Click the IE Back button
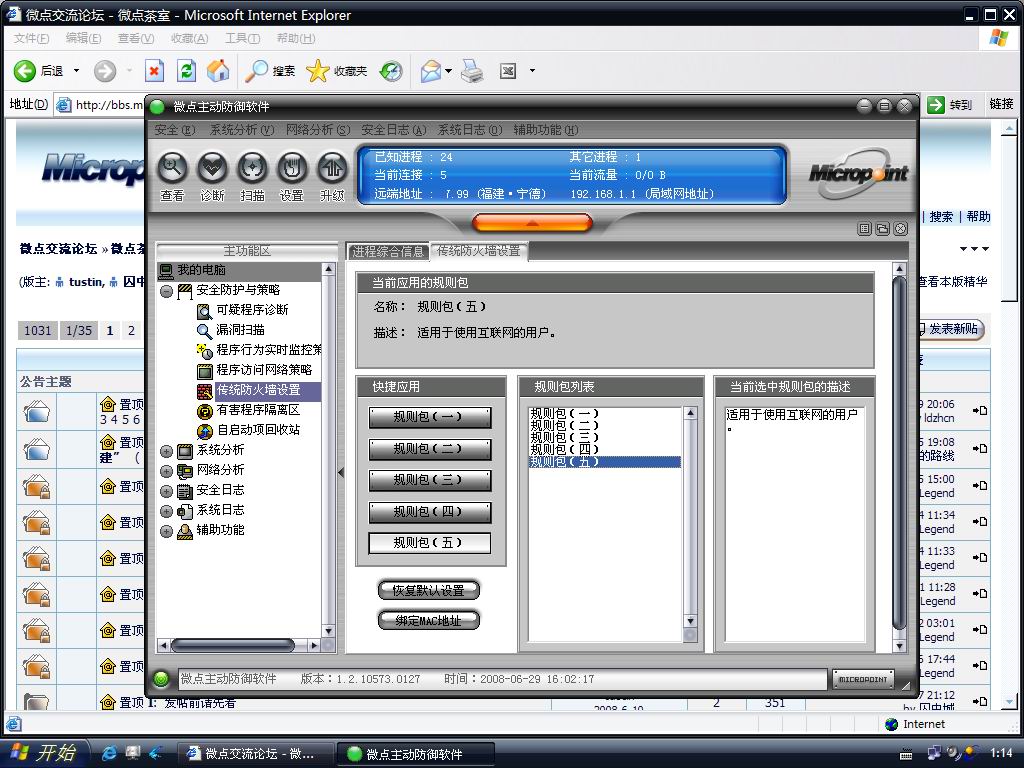Screen dimensions: 1024x768 point(39,71)
